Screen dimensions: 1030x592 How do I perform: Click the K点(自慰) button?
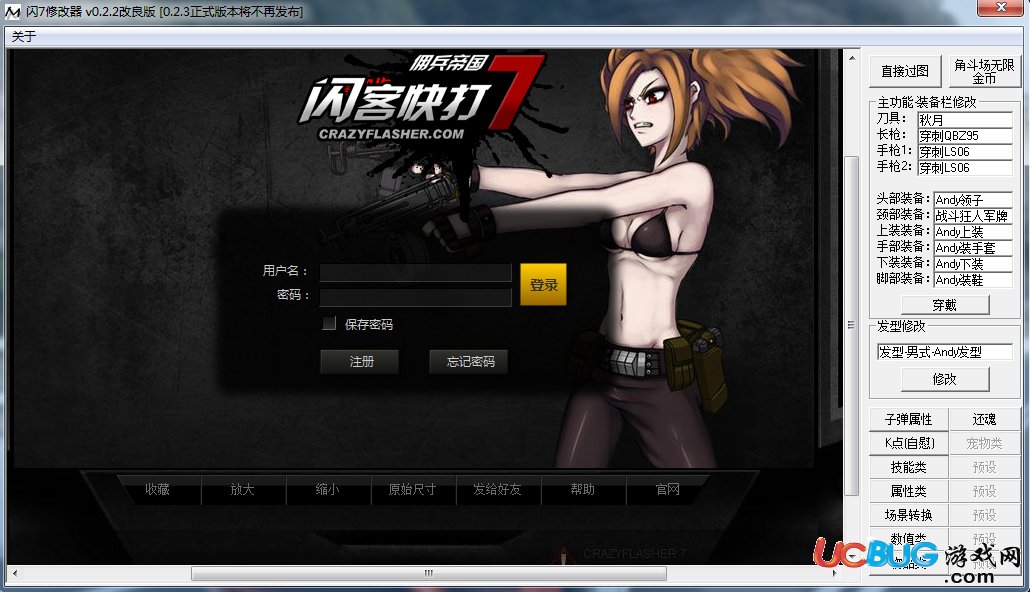[908, 444]
